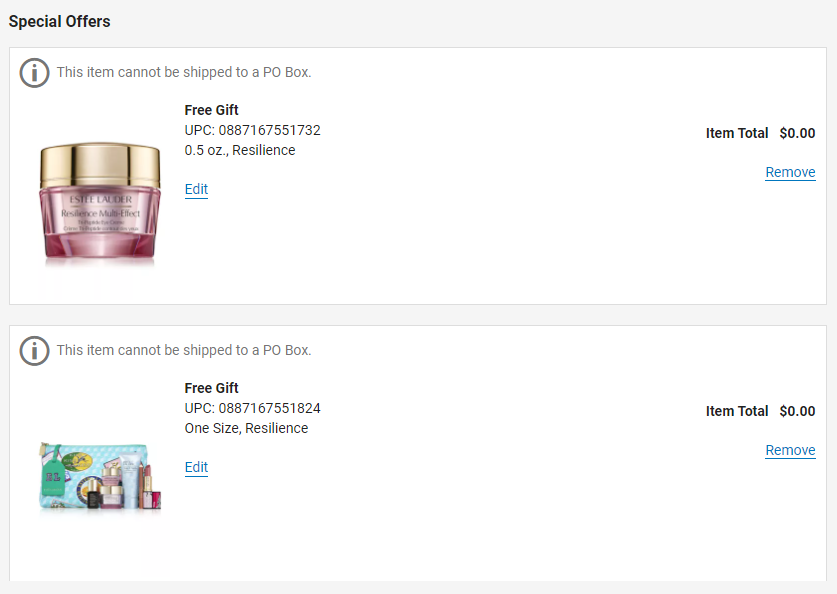Click the PO Box shipping notice in second card

pyautogui.click(x=184, y=350)
